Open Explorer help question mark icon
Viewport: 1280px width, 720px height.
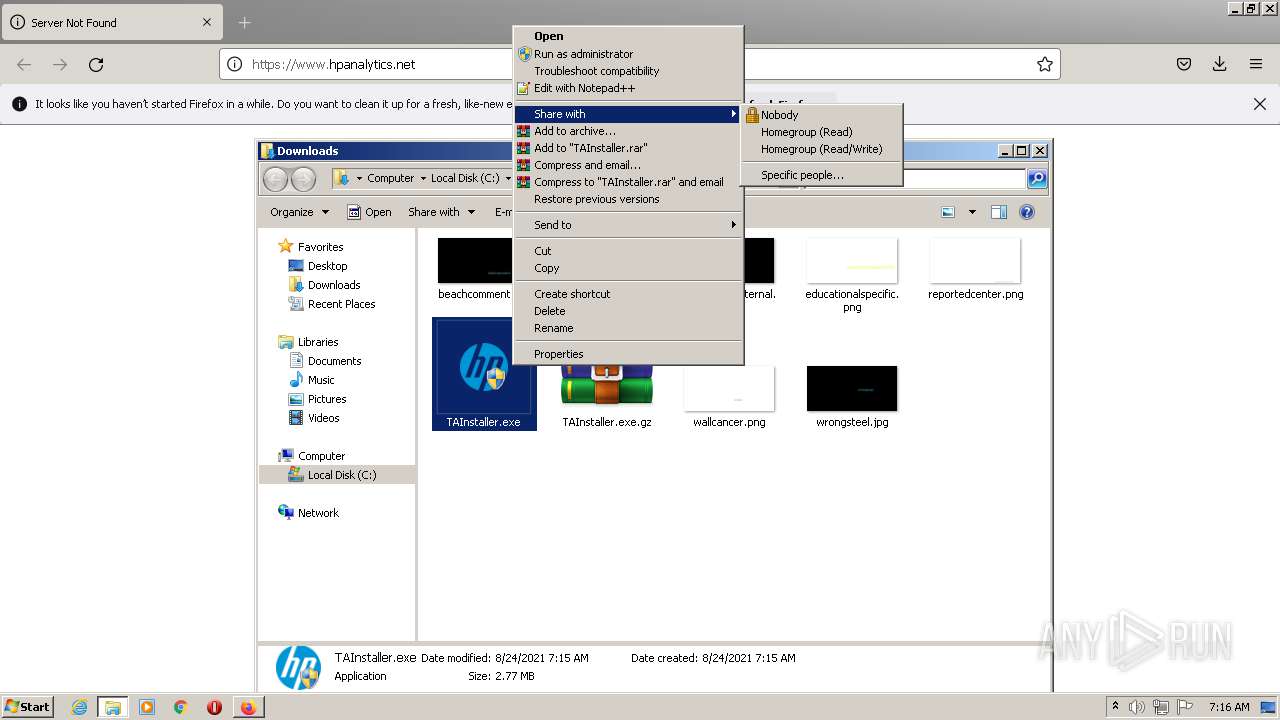coord(1026,212)
